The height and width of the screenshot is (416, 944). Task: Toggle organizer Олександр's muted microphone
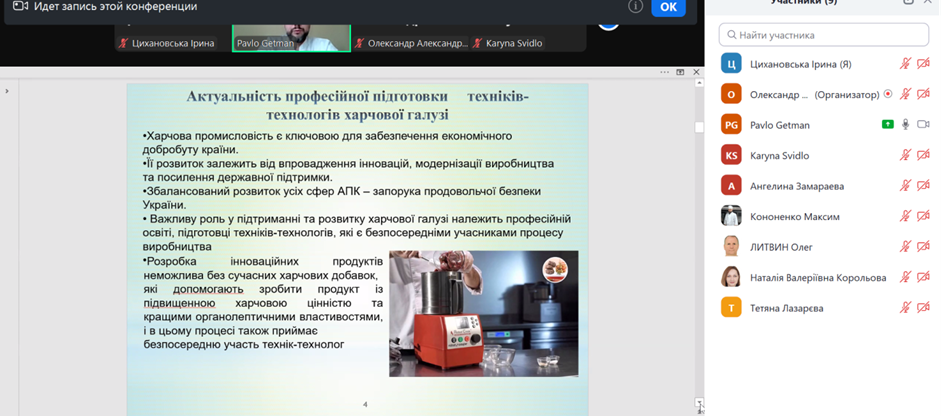point(905,94)
